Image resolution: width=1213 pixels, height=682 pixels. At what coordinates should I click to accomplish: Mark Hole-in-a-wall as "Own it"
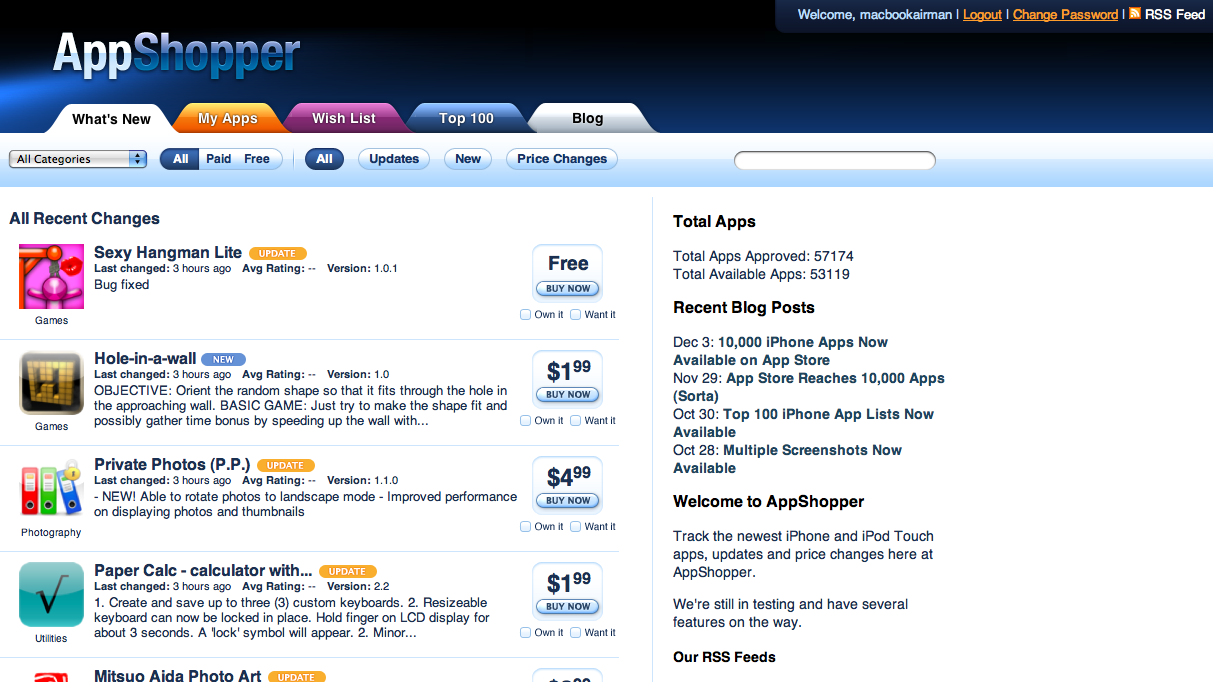526,421
